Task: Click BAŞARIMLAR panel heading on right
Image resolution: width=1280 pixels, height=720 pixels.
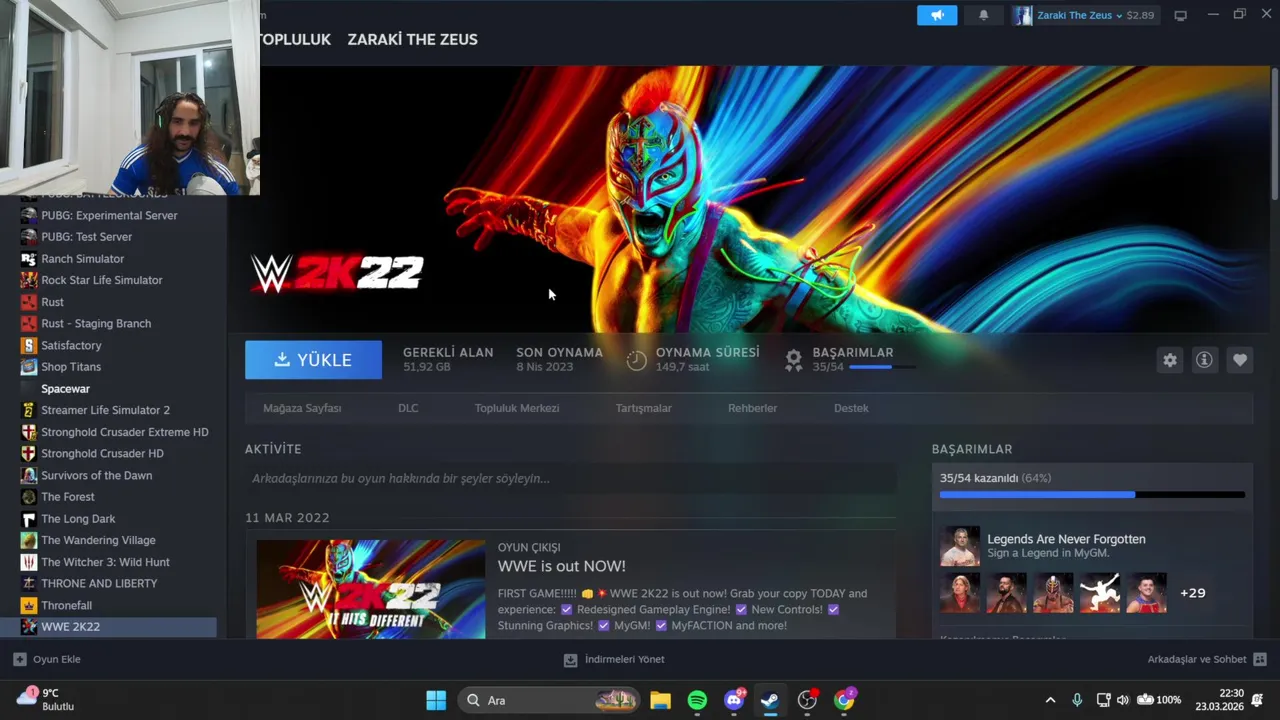Action: tap(972, 450)
